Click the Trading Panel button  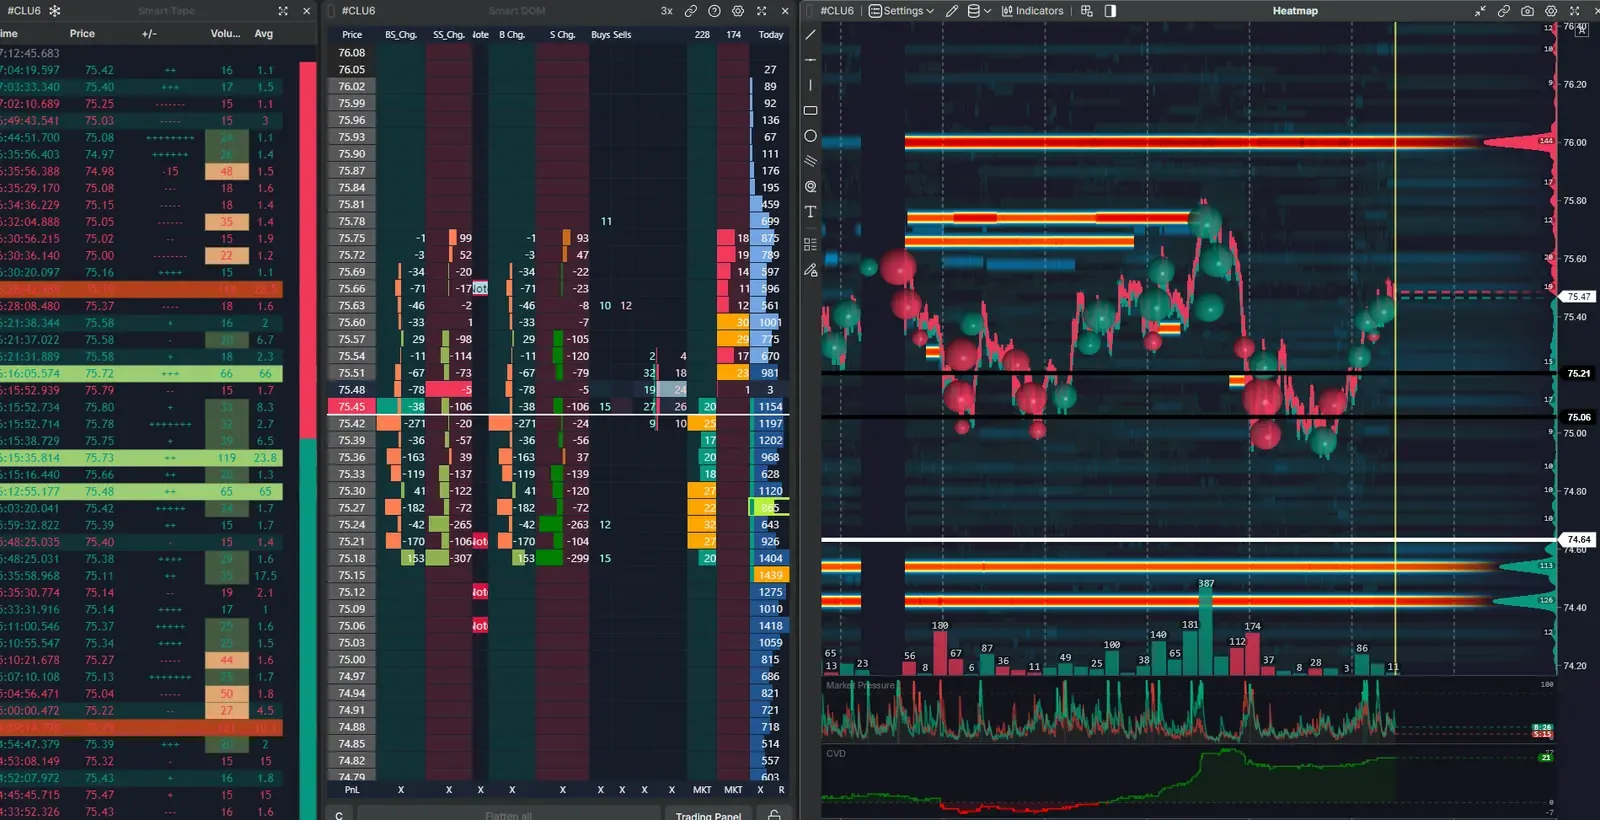point(708,815)
